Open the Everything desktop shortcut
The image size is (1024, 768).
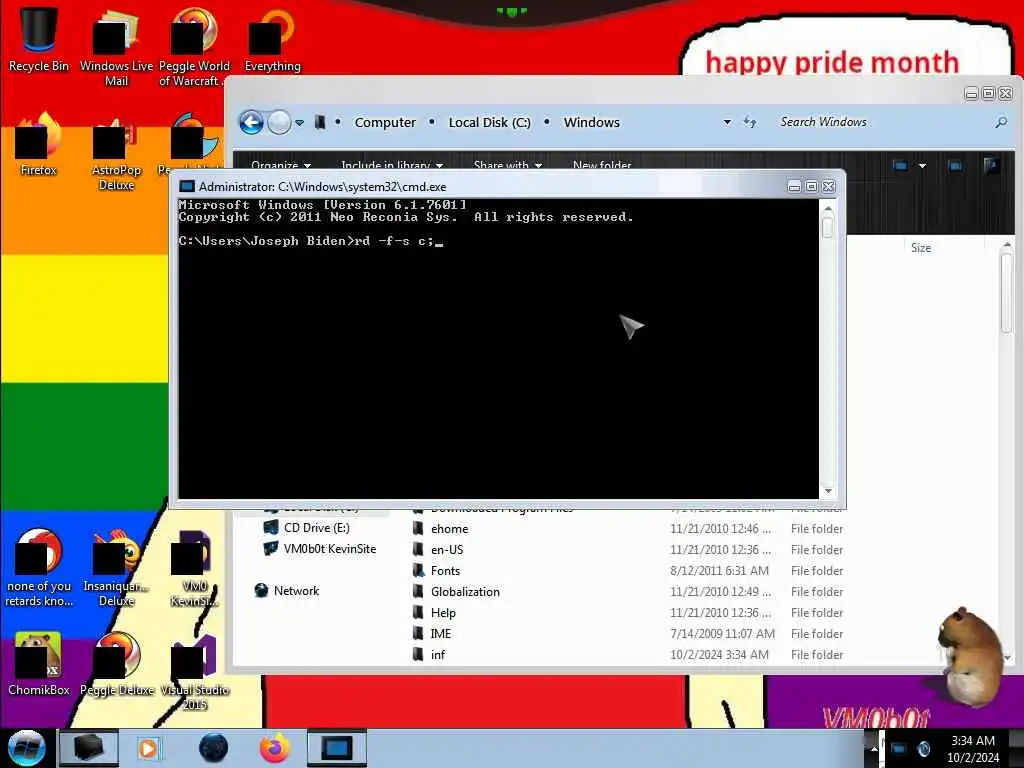point(272,40)
